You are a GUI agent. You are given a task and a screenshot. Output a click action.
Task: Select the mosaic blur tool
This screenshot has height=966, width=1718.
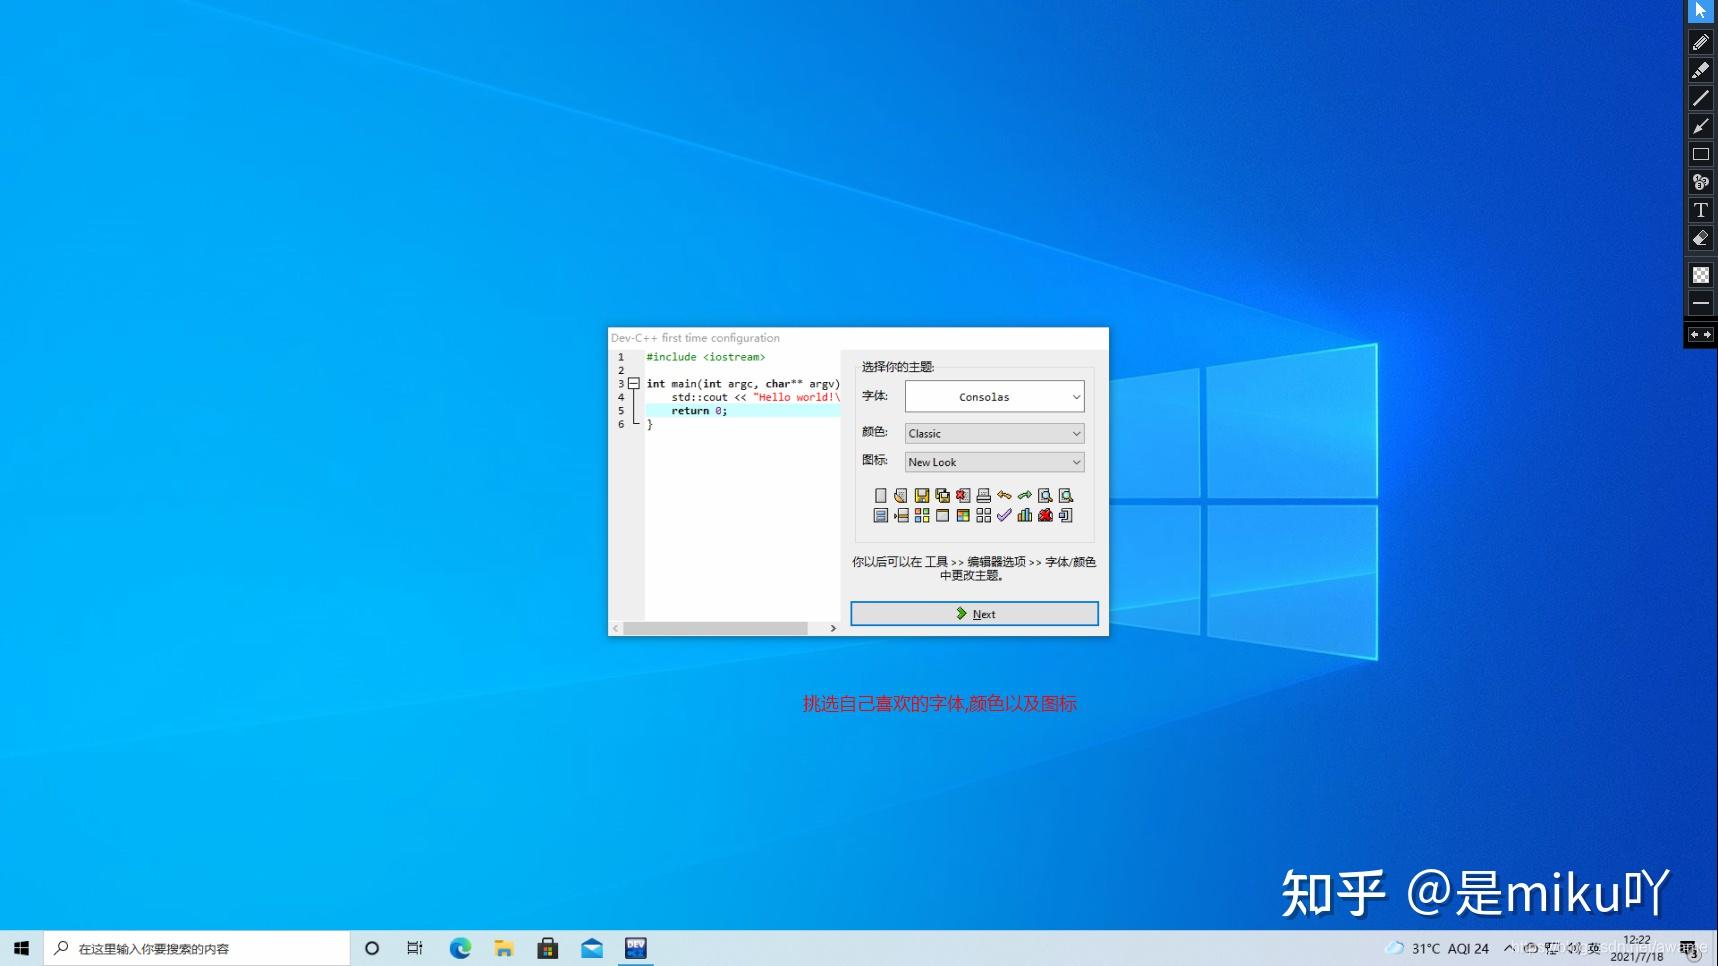click(1701, 274)
